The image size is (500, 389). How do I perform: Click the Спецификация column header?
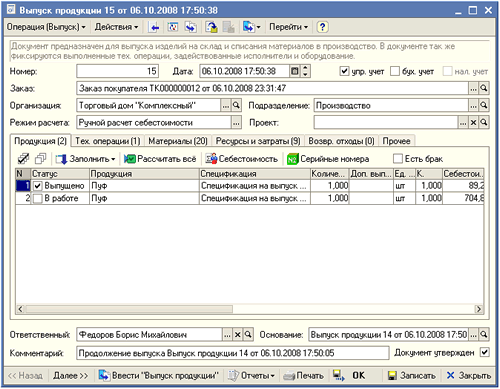(x=255, y=174)
